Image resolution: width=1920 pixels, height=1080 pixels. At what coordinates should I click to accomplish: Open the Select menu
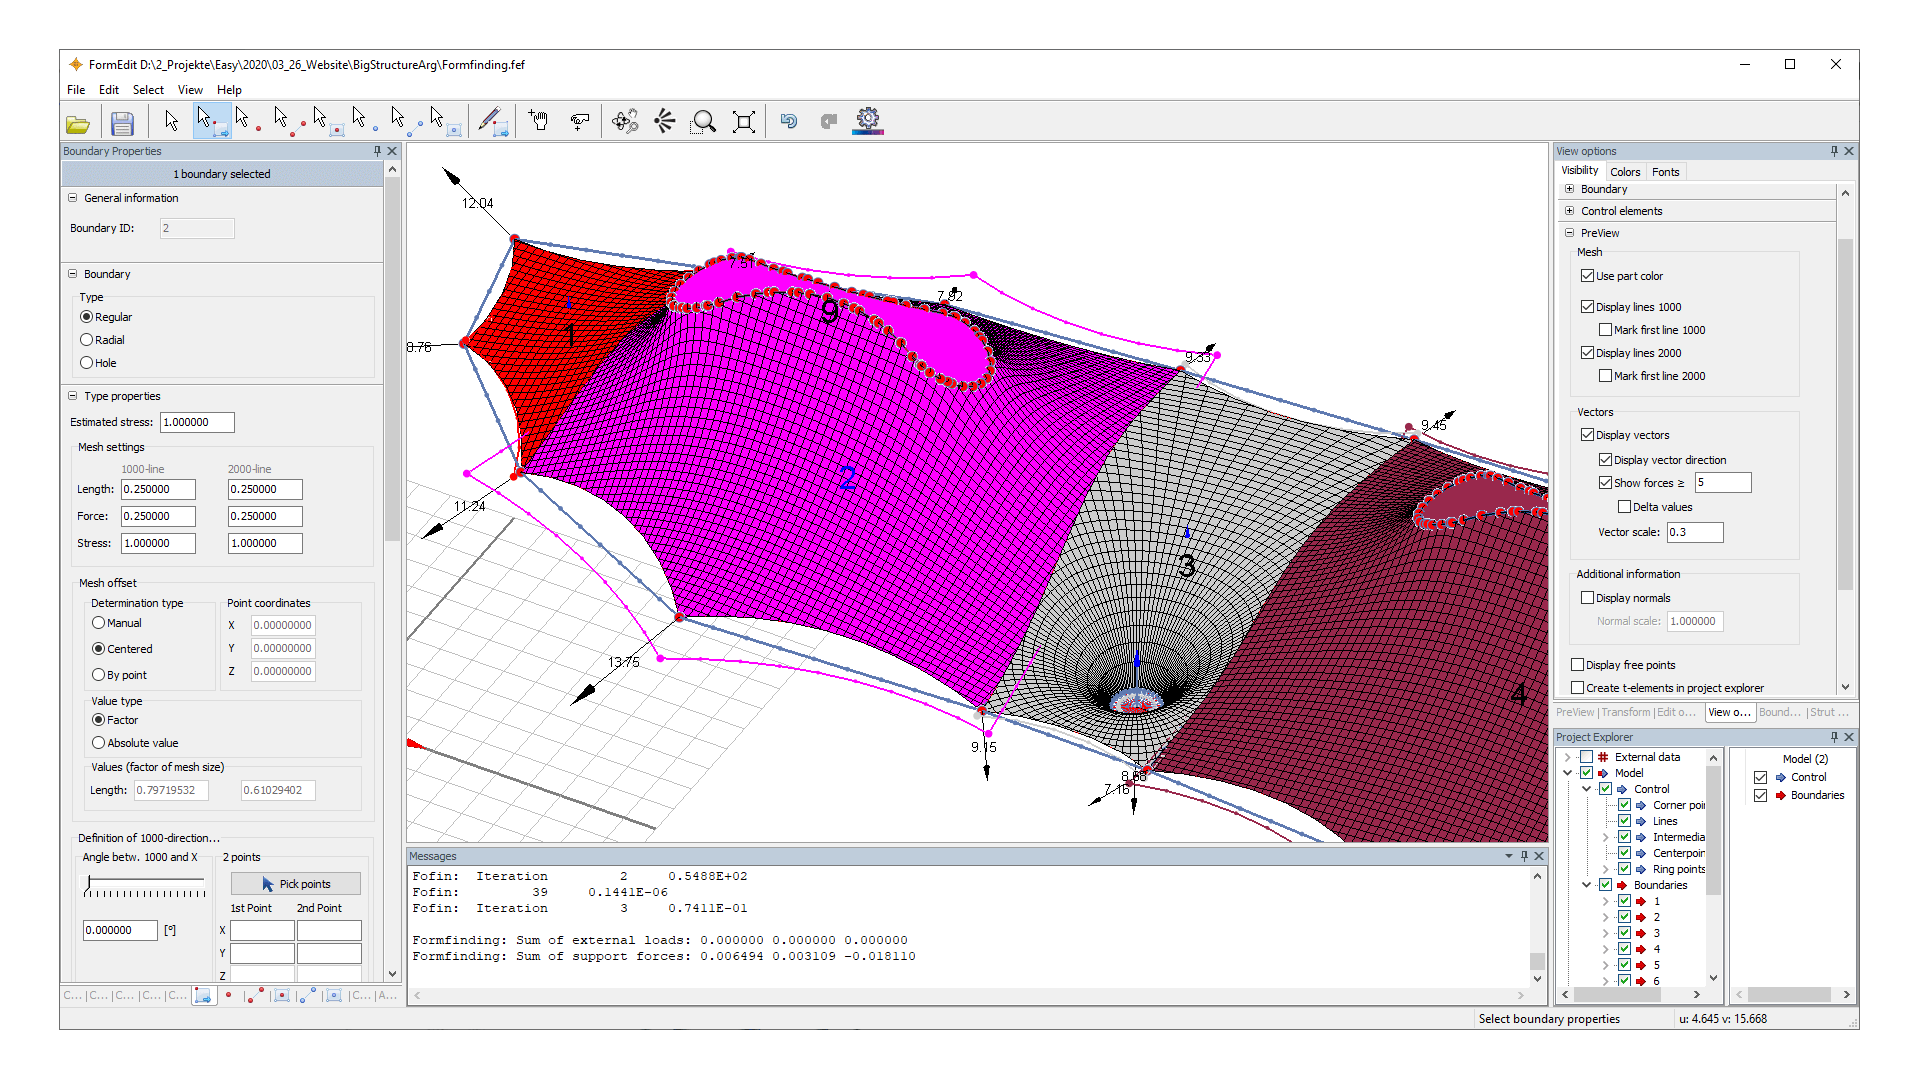pyautogui.click(x=148, y=89)
